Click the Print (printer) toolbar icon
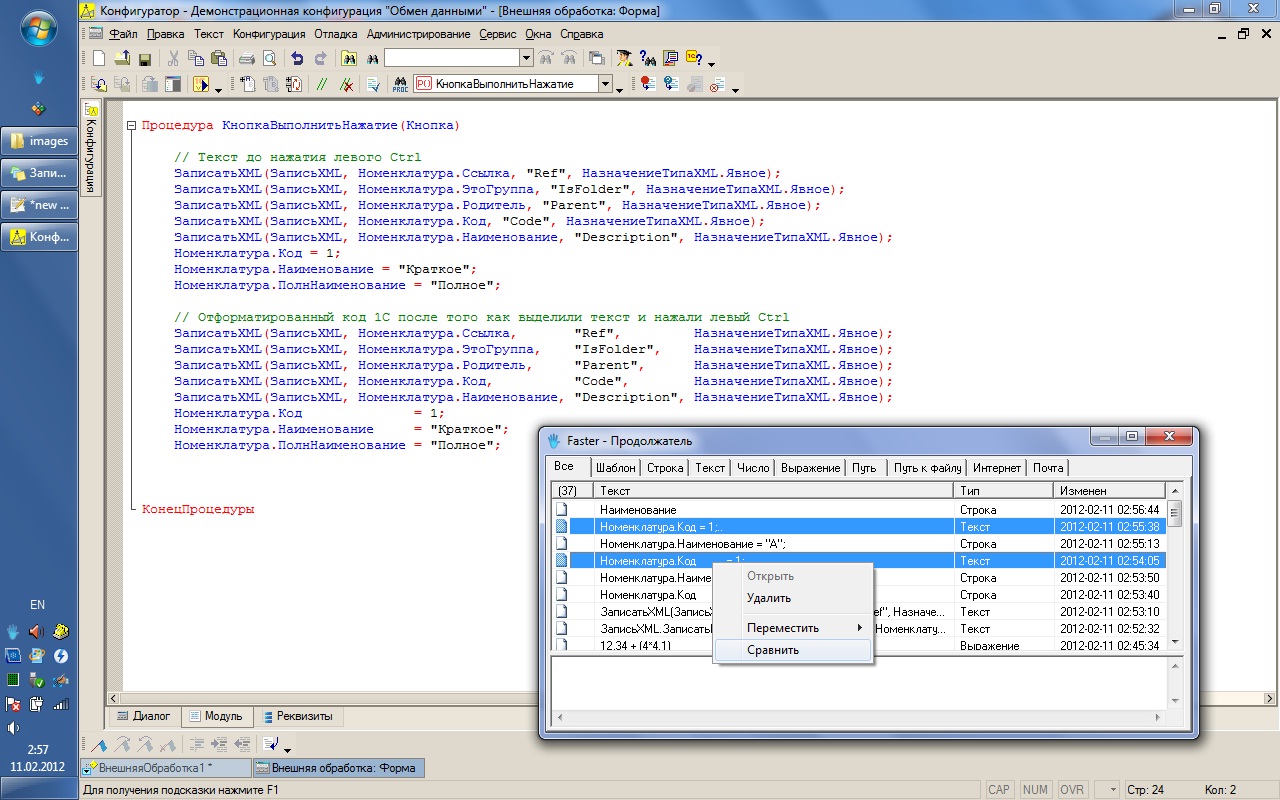The width and height of the screenshot is (1280, 800). [246, 59]
